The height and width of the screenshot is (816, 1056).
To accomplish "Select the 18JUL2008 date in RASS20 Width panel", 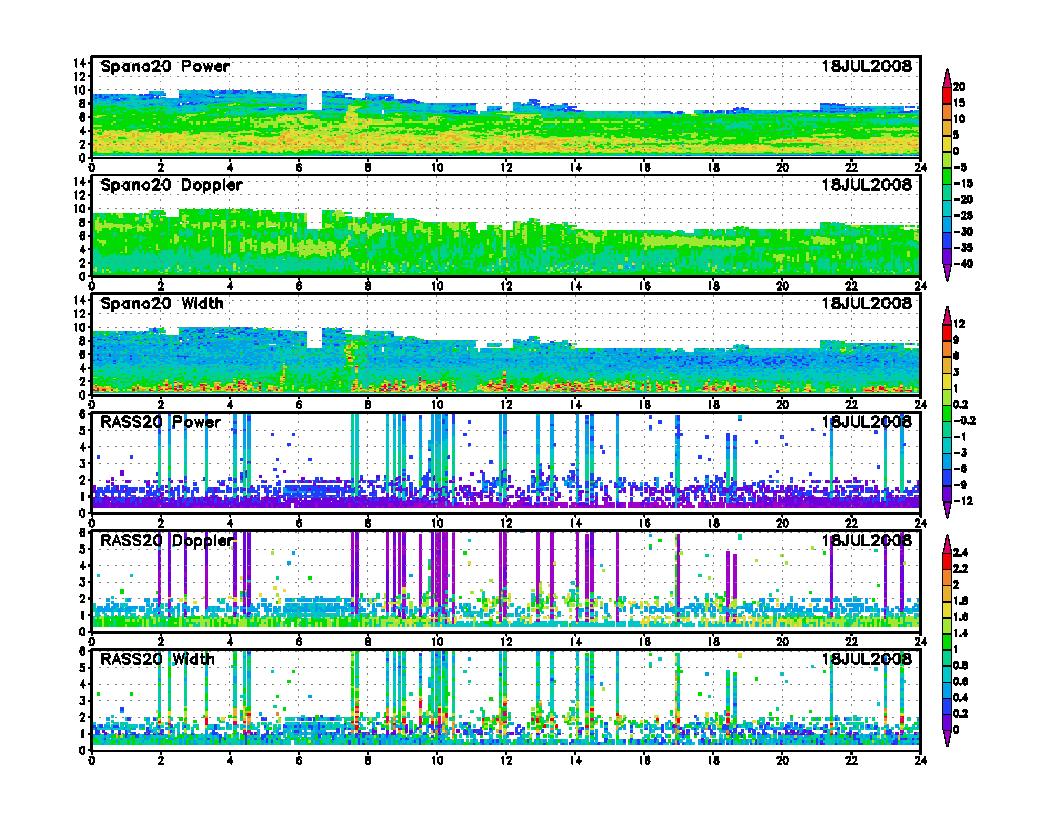I will pos(866,659).
